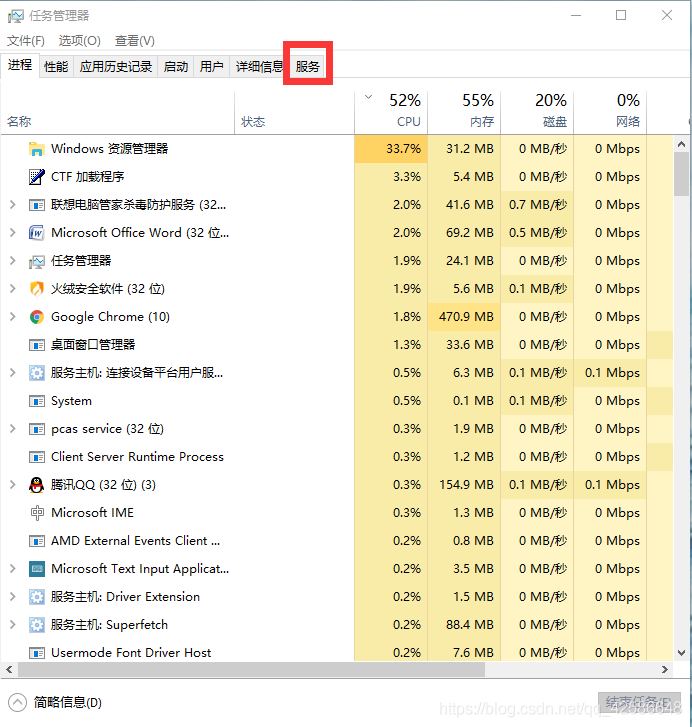Viewport: 692px width, 727px height.
Task: Collapse to 简略信息 view
Action: click(x=56, y=702)
